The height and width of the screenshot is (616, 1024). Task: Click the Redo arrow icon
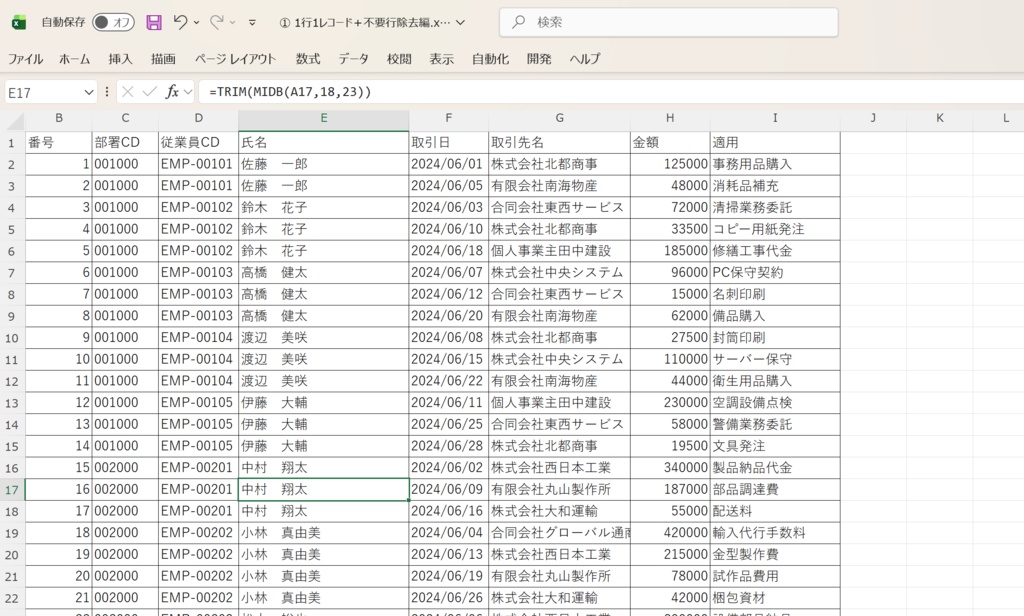[x=216, y=22]
